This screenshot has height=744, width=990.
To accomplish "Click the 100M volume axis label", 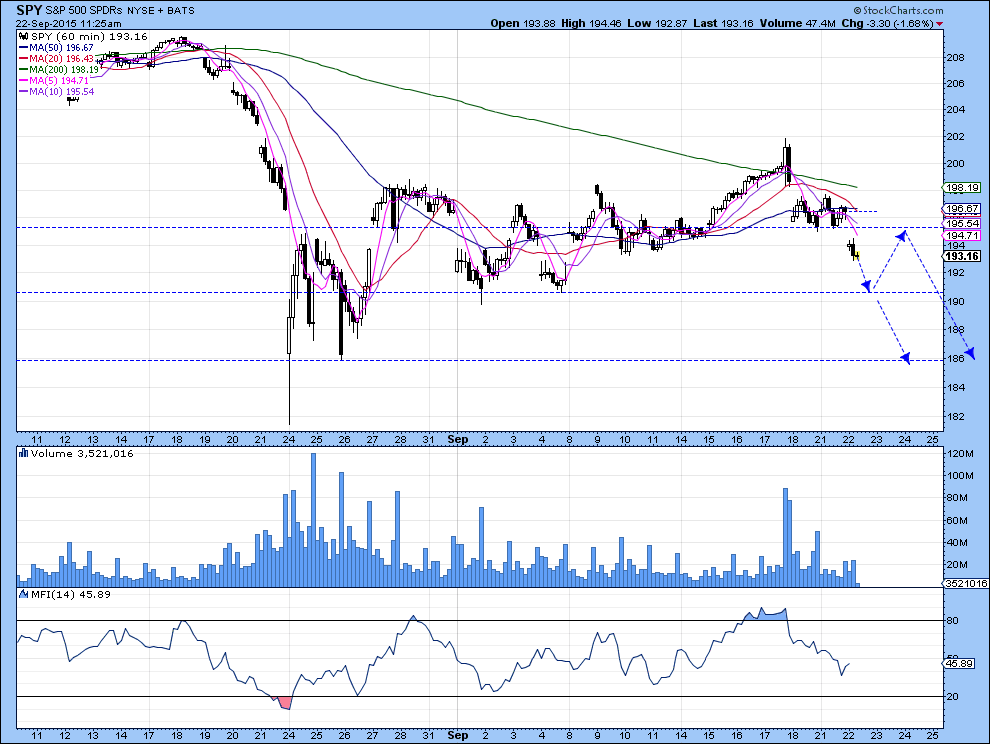I will pos(960,476).
